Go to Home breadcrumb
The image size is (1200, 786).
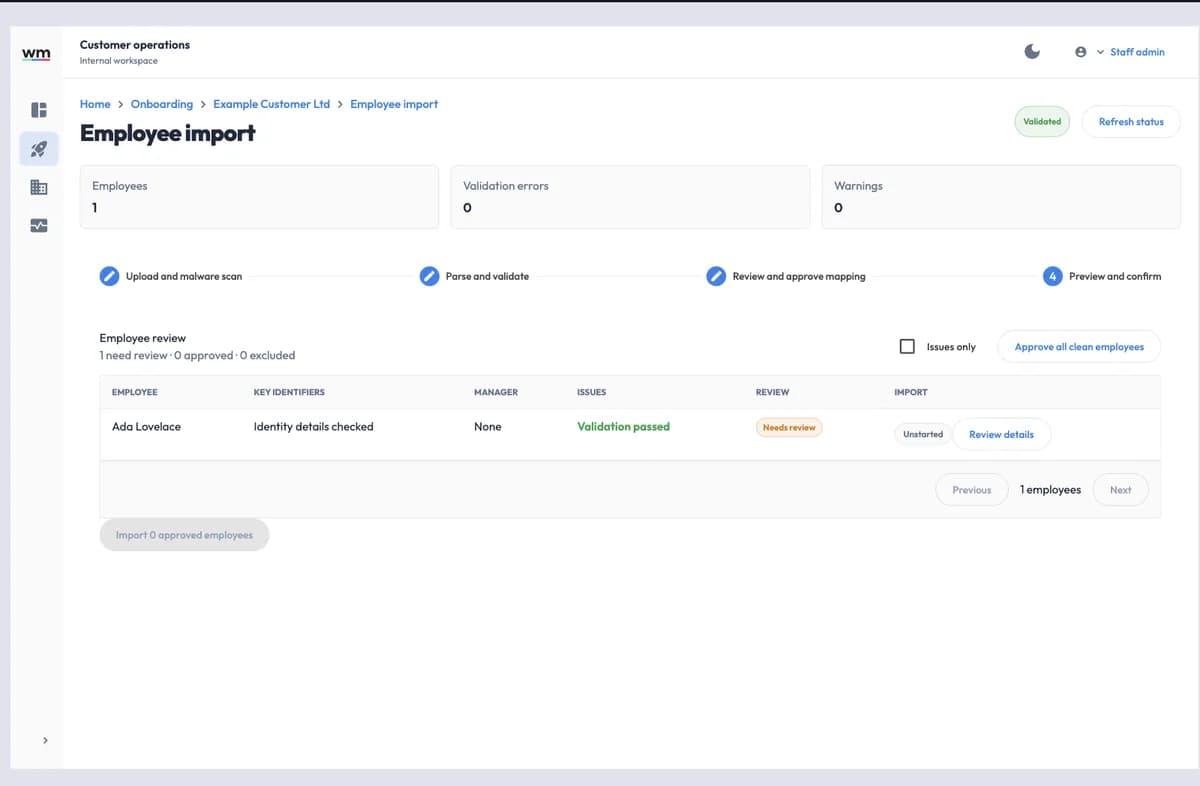pos(95,104)
